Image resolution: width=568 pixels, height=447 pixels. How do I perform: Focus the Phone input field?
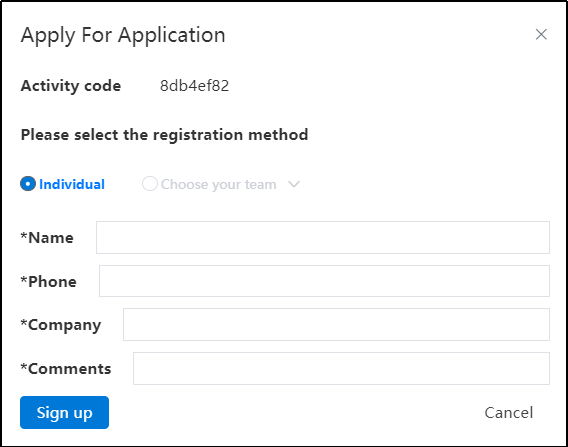pyautogui.click(x=324, y=281)
